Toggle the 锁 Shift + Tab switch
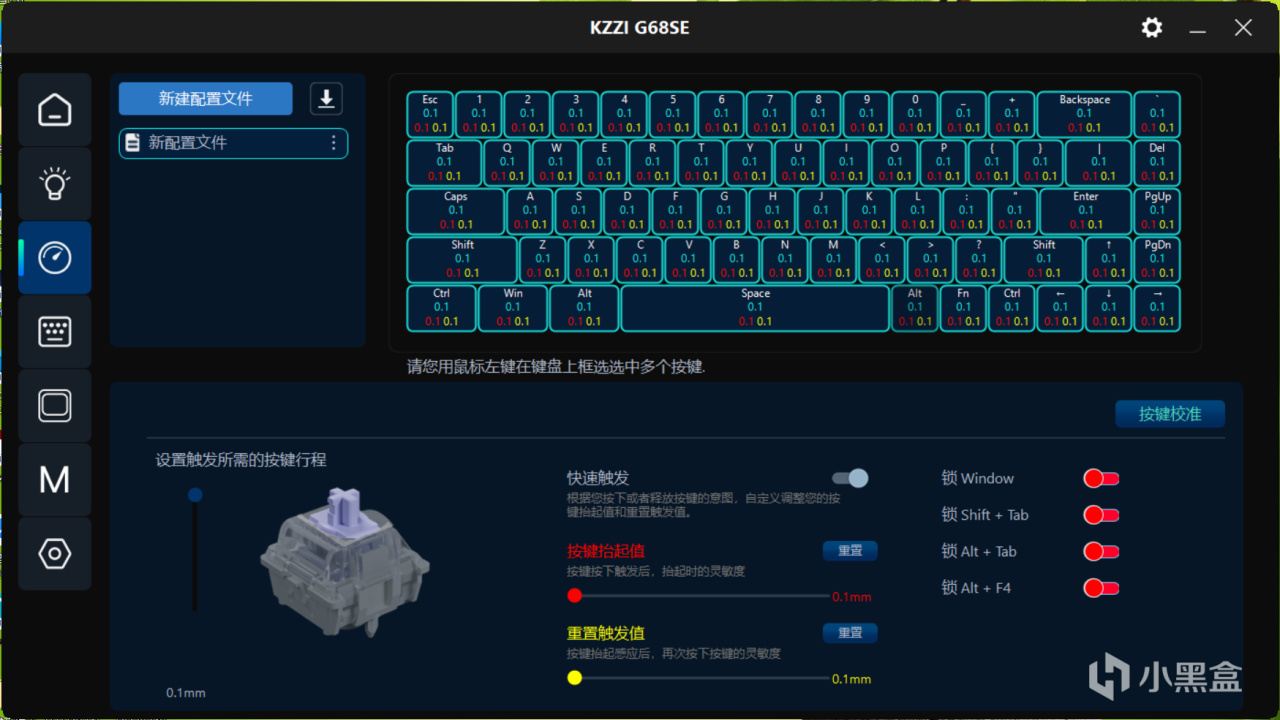The image size is (1280, 720). tap(1101, 515)
